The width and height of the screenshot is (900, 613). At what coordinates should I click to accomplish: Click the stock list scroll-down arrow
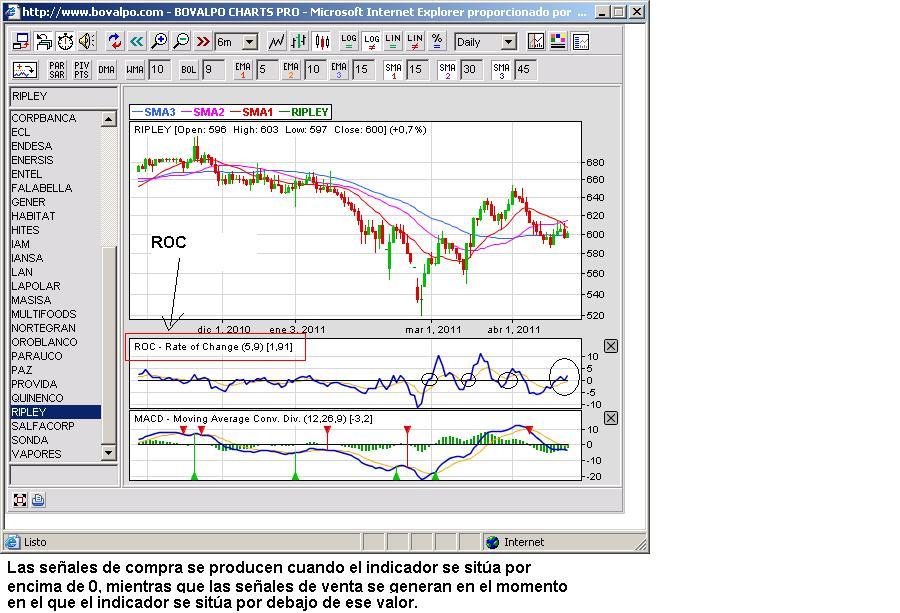click(x=109, y=453)
